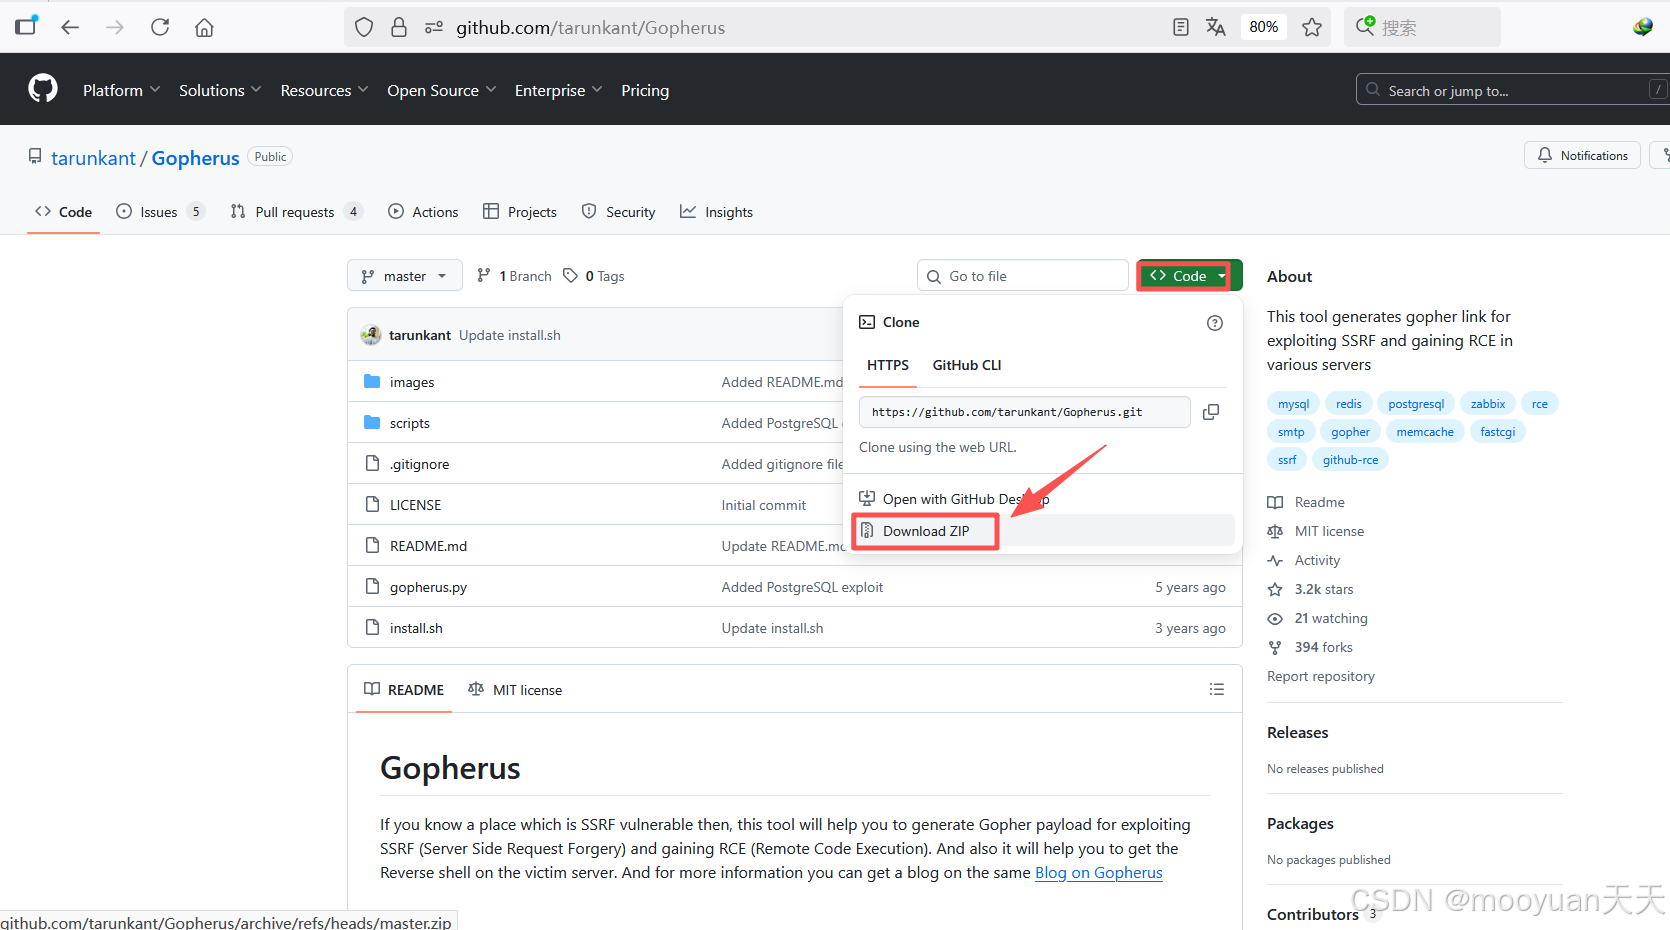Open the README.md file
1670x930 pixels.
click(x=428, y=546)
